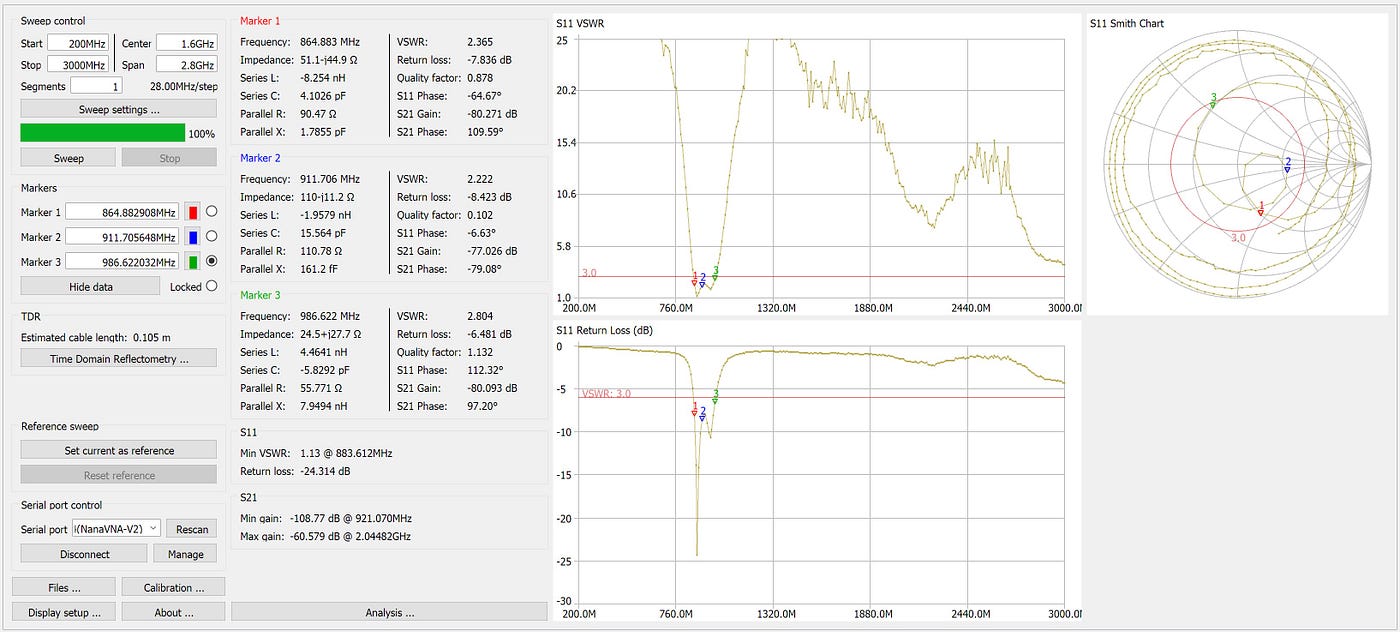The image size is (1400, 632).
Task: Click marker 1 on VSWR chart
Action: coord(695,277)
